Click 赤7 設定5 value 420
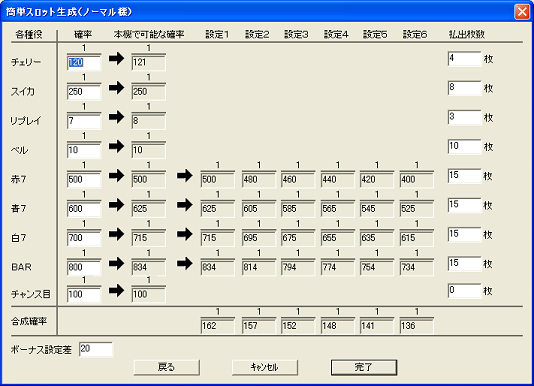The image size is (534, 386). (377, 179)
